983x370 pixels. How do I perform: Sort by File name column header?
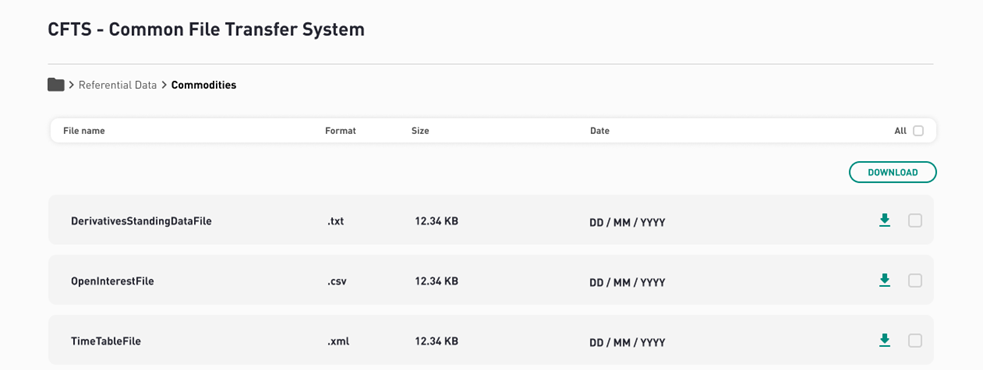coord(84,131)
